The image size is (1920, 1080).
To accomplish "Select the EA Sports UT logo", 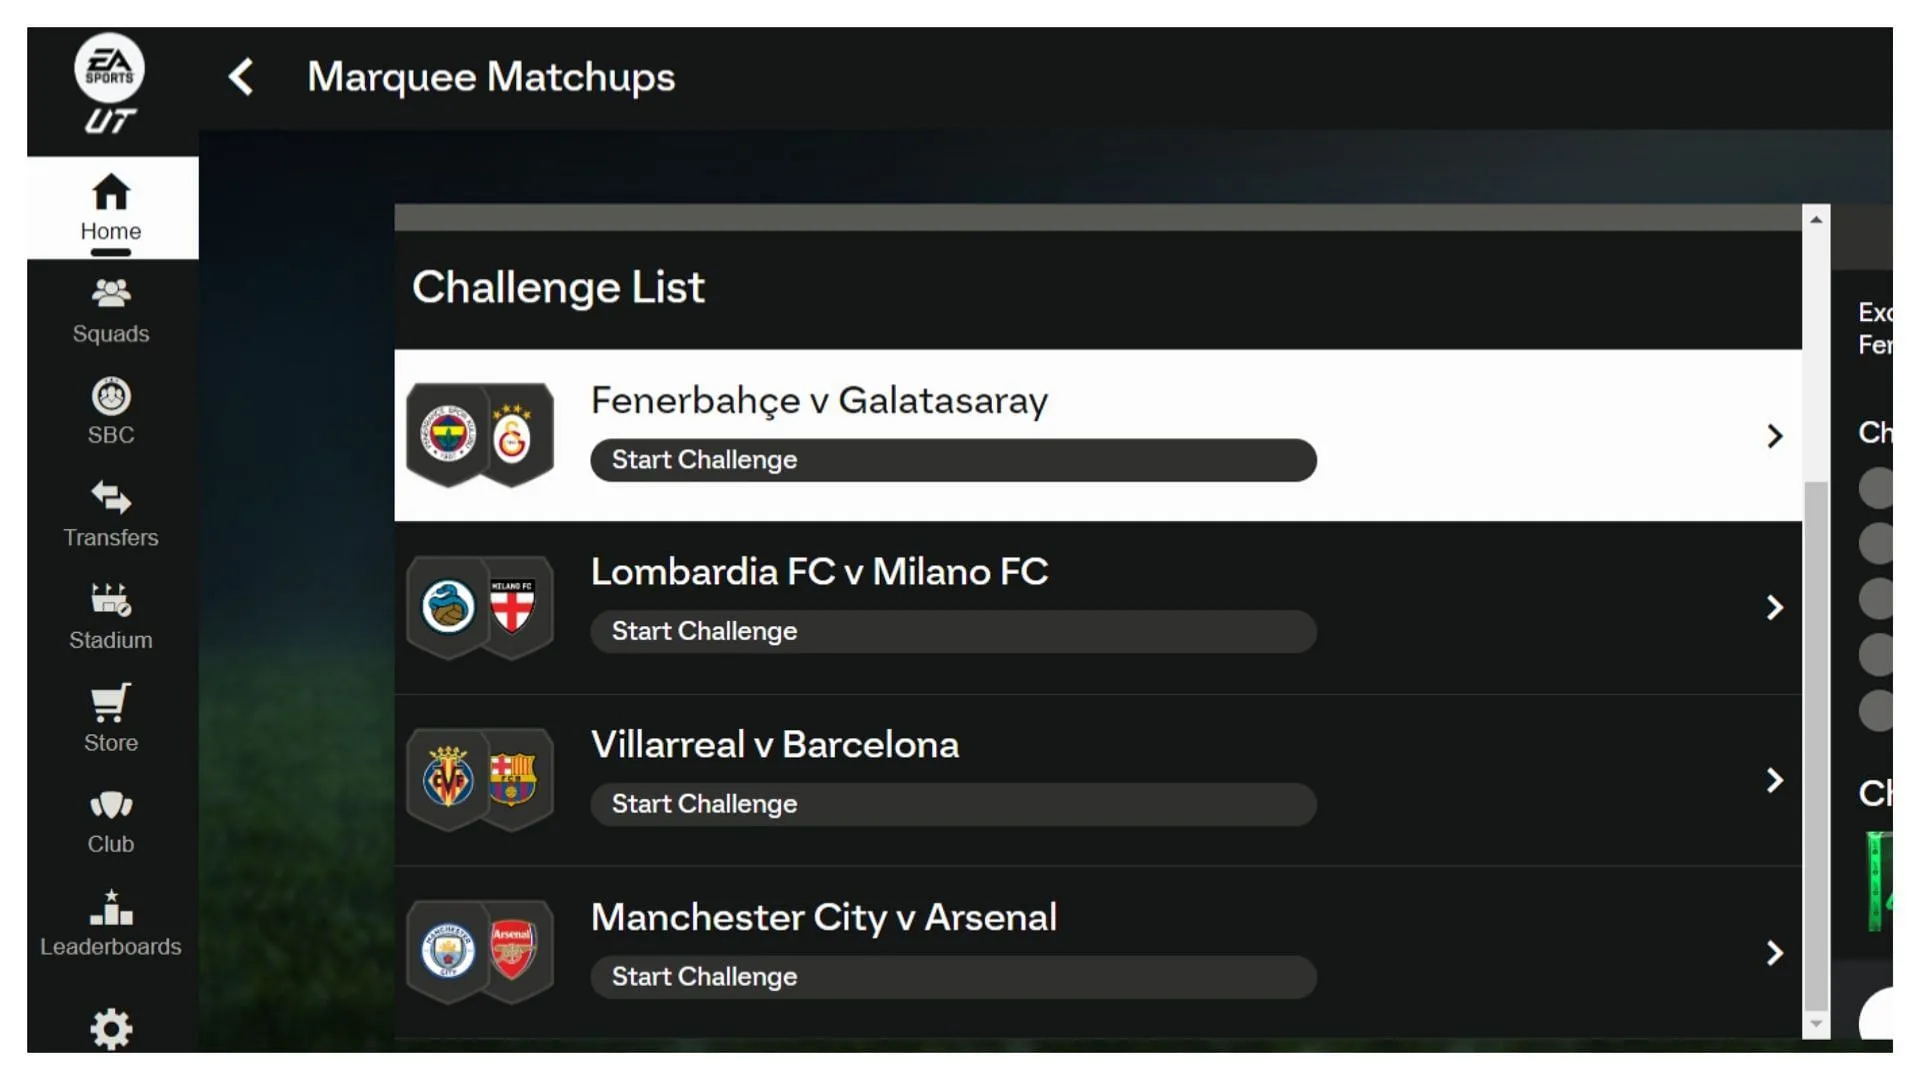I will click(109, 86).
